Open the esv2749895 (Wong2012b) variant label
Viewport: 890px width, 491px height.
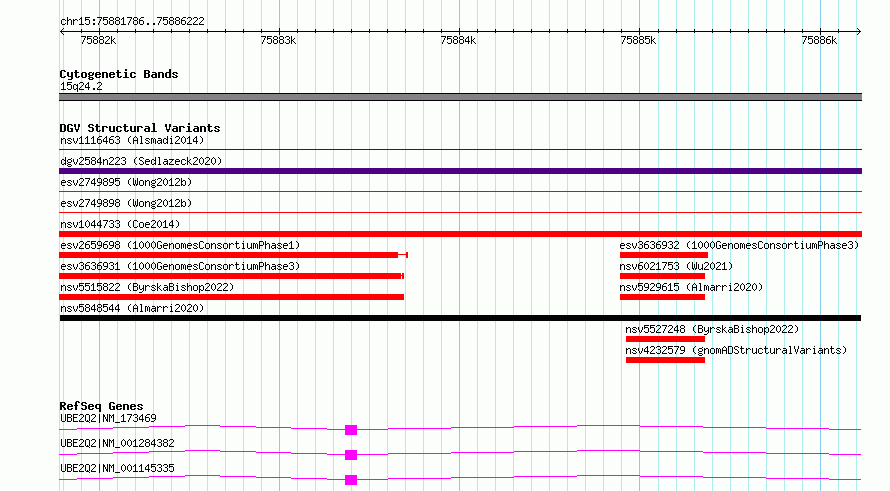126,182
